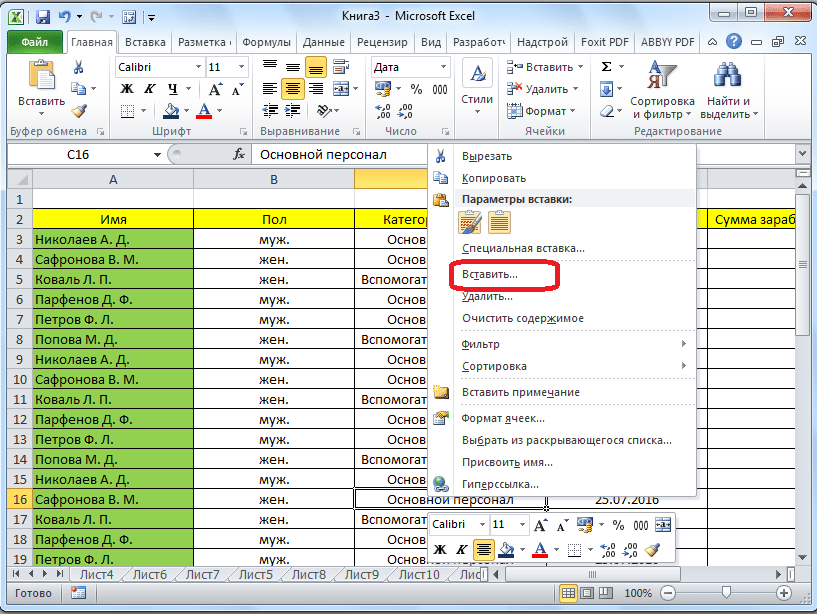Image resolution: width=817 pixels, height=614 pixels.
Task: Select Вставить... in the context menu
Action: [489, 273]
